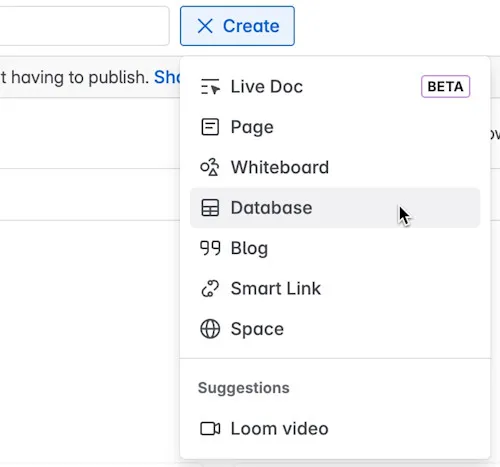Click the Page document icon
This screenshot has width=500, height=467.
210,127
